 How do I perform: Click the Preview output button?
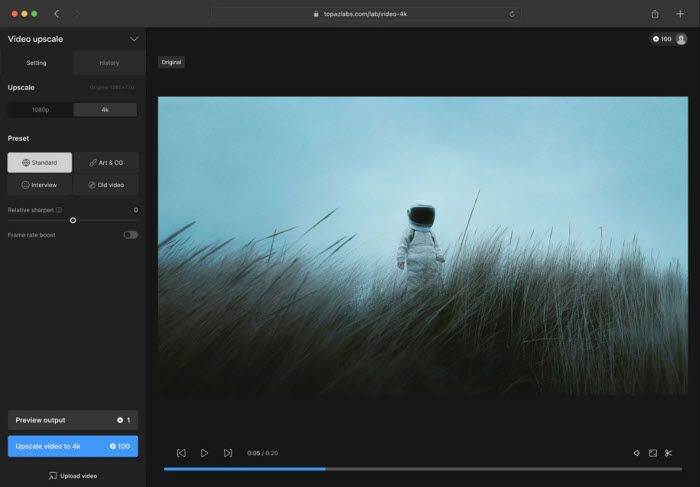[x=73, y=420]
